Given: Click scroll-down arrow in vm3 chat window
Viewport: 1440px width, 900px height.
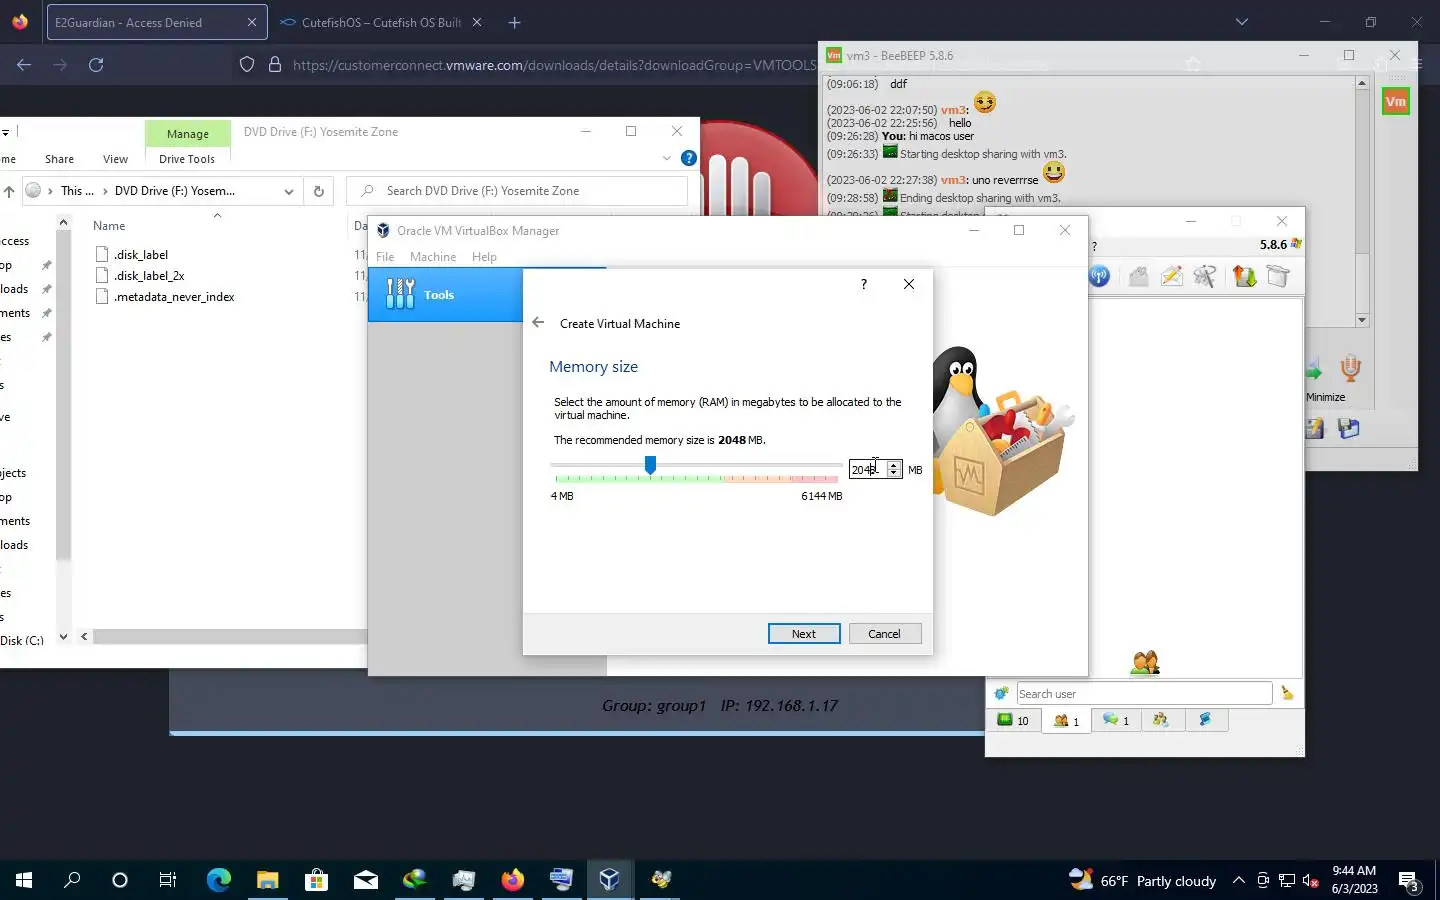Looking at the screenshot, I should point(1362,320).
